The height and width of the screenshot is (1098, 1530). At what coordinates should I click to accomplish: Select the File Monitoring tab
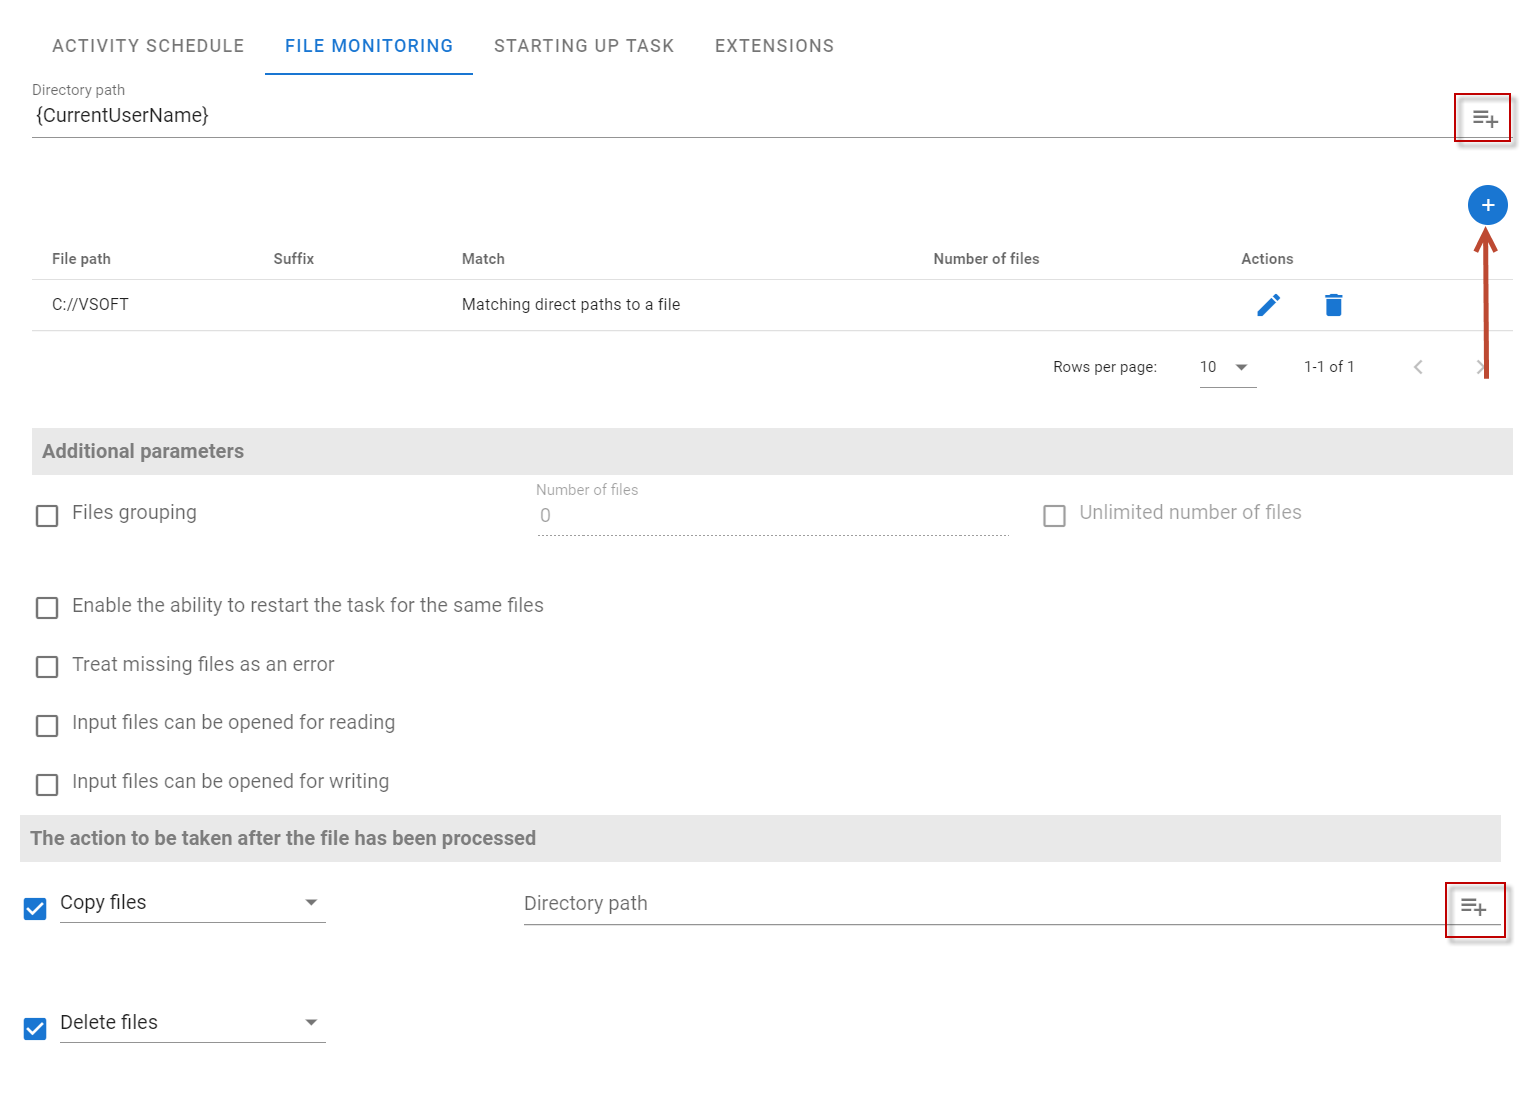pyautogui.click(x=369, y=46)
